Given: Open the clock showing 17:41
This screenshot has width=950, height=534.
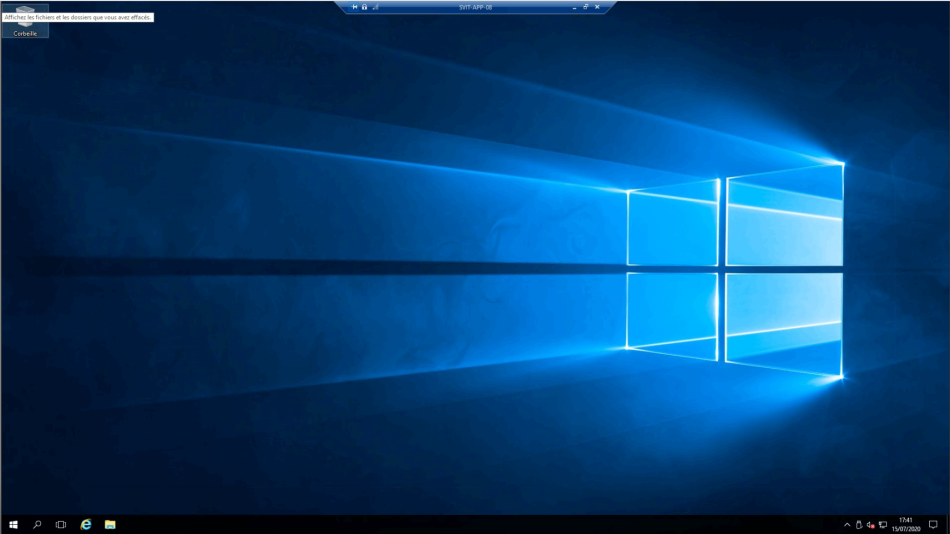Looking at the screenshot, I should point(906,524).
